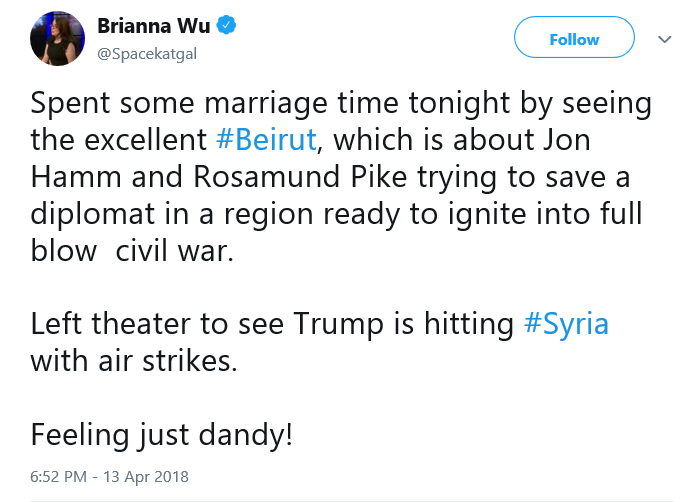This screenshot has width=691, height=502.
Task: Click 'Hamm and Rosamund Pike' tweet text
Action: coord(219,177)
